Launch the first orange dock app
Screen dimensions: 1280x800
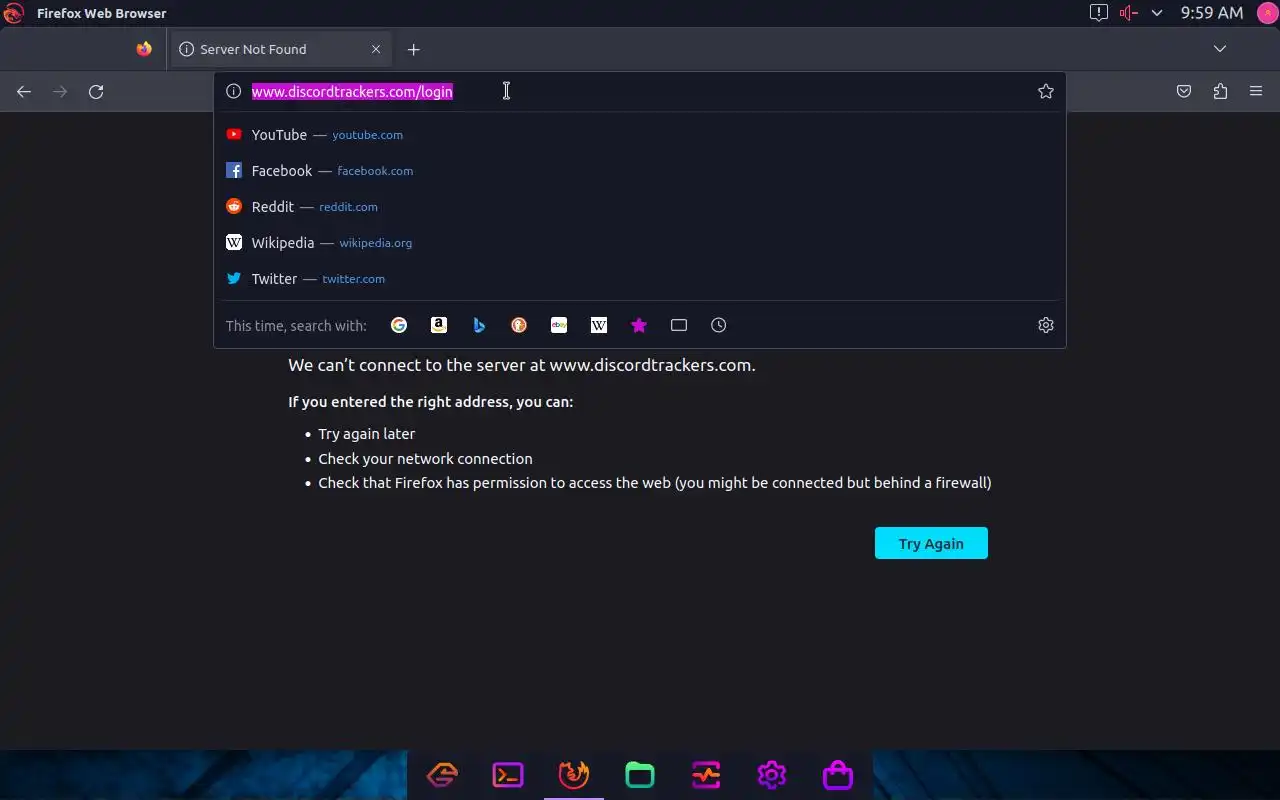click(x=442, y=775)
